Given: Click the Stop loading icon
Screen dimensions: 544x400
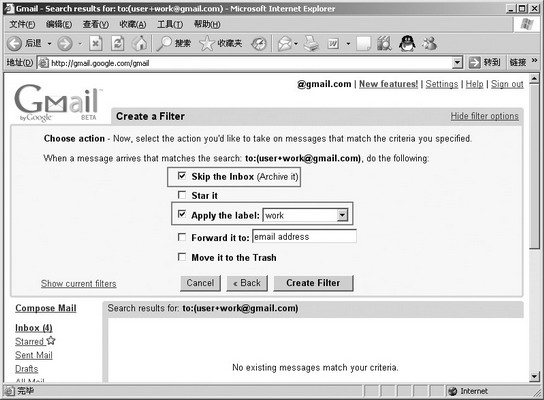Looking at the screenshot, I should click(96, 44).
